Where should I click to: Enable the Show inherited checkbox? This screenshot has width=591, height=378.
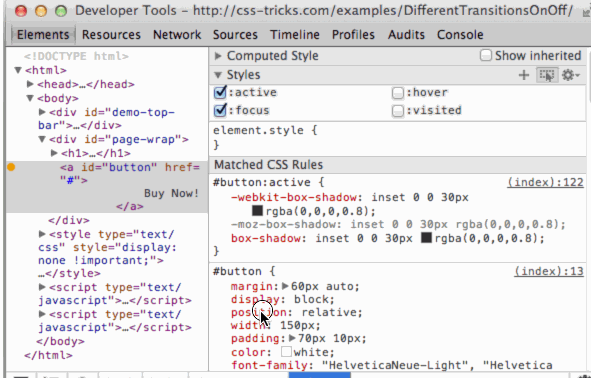tap(485, 55)
